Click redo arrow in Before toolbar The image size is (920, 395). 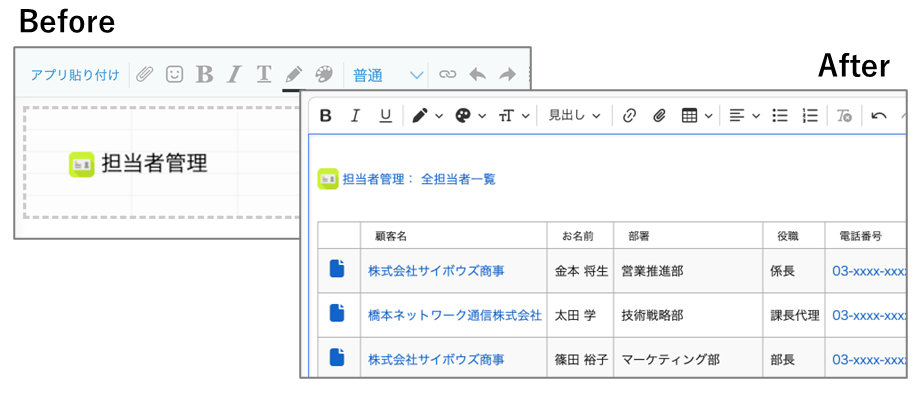point(507,74)
